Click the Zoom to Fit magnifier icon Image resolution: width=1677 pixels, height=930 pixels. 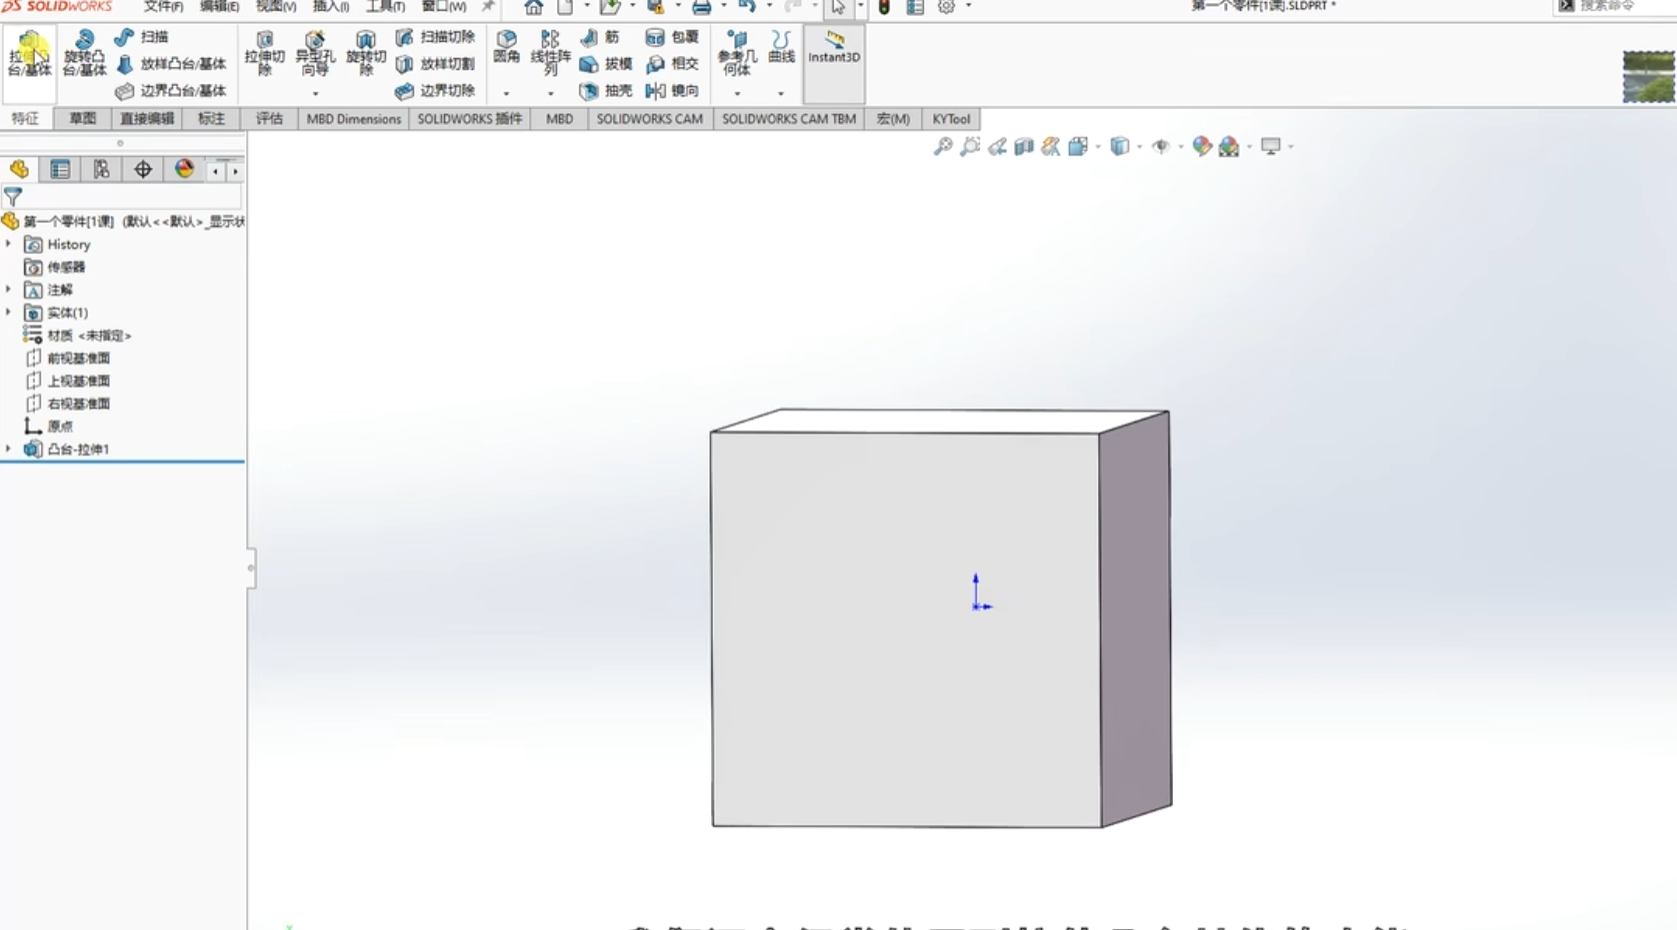(942, 147)
